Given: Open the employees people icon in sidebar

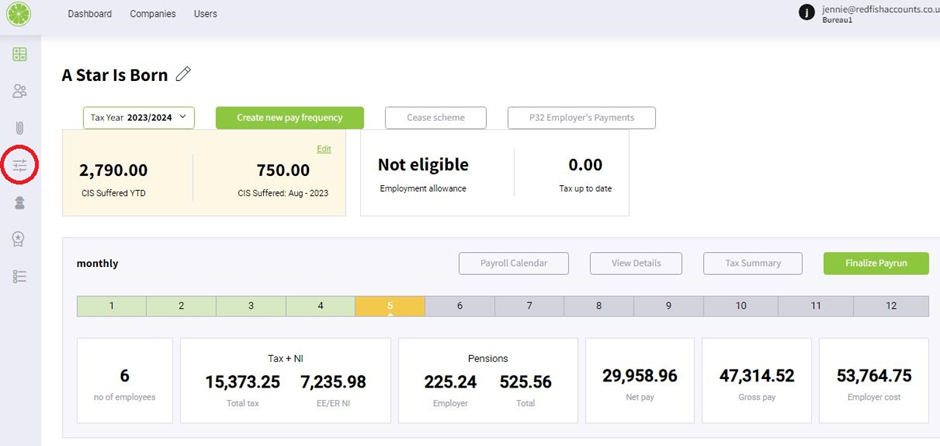Looking at the screenshot, I should (x=19, y=91).
